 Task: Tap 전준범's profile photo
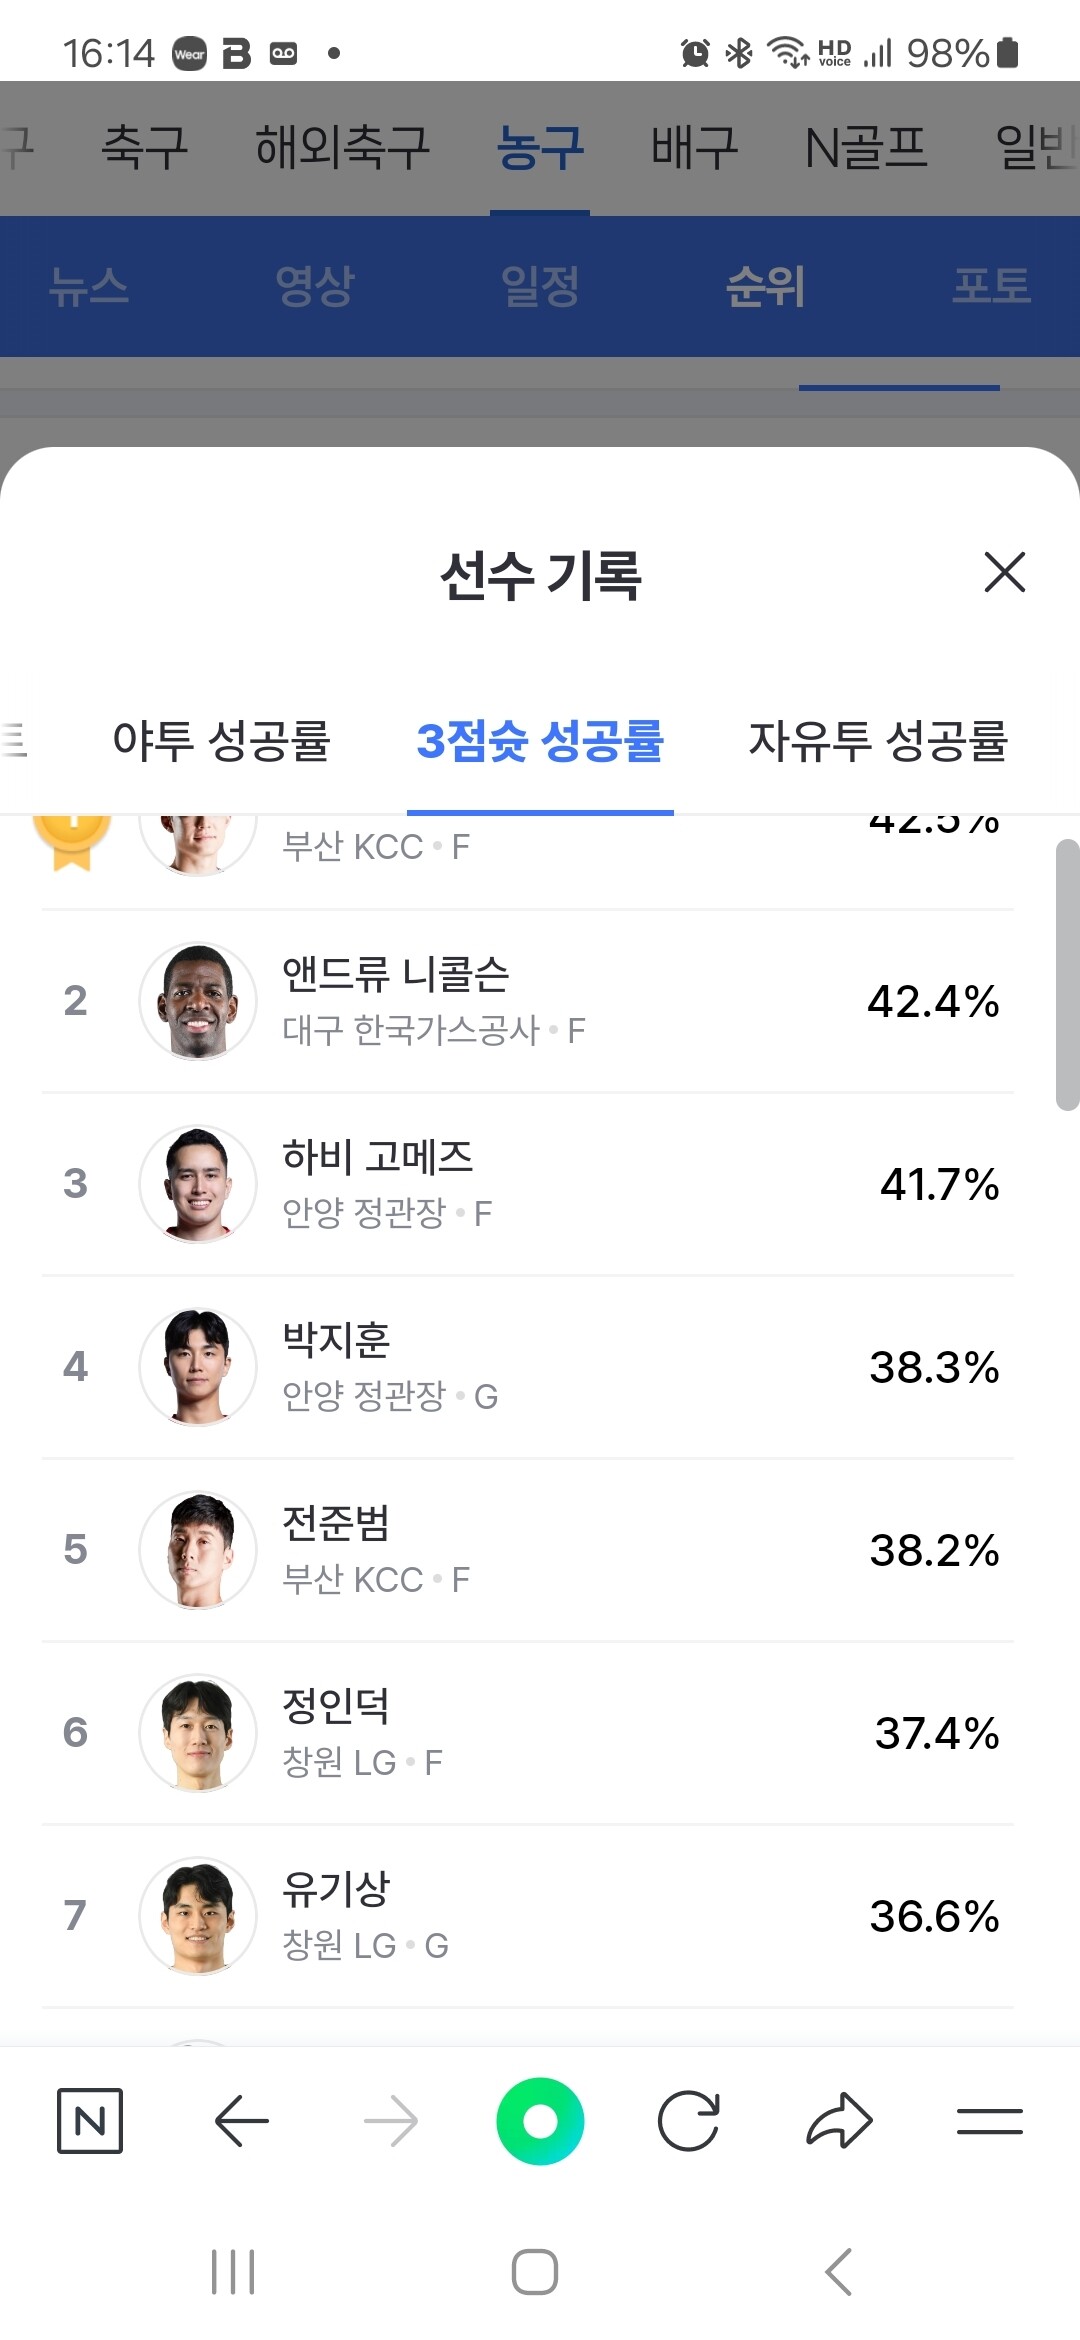pyautogui.click(x=198, y=1550)
